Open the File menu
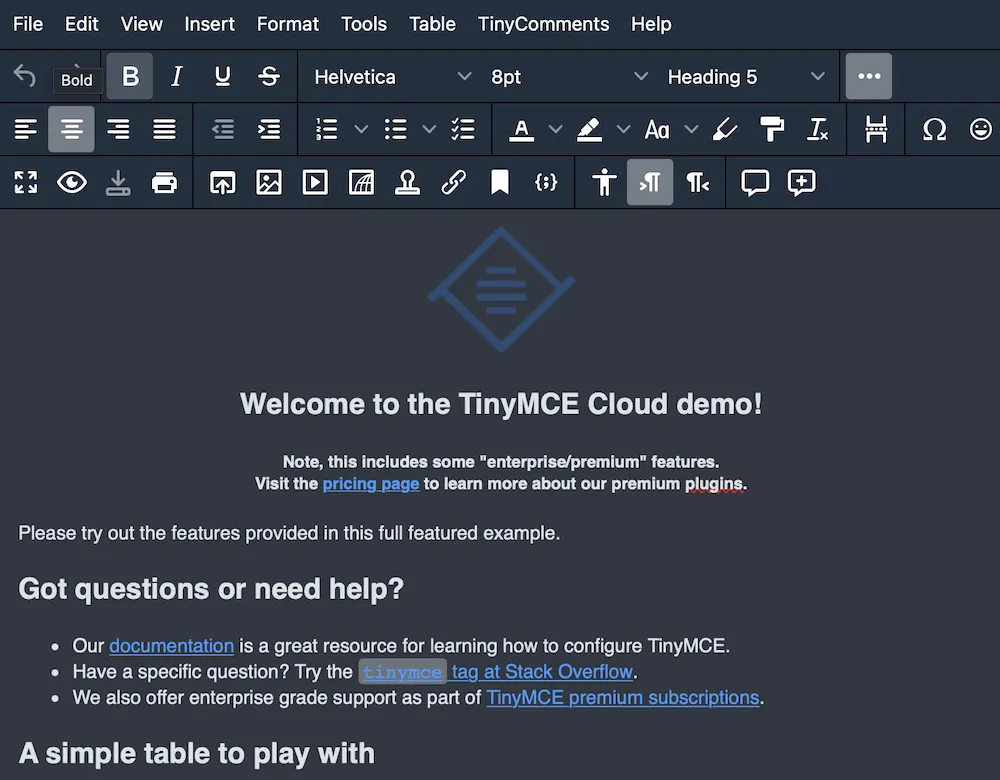The width and height of the screenshot is (1000, 780). tap(28, 24)
